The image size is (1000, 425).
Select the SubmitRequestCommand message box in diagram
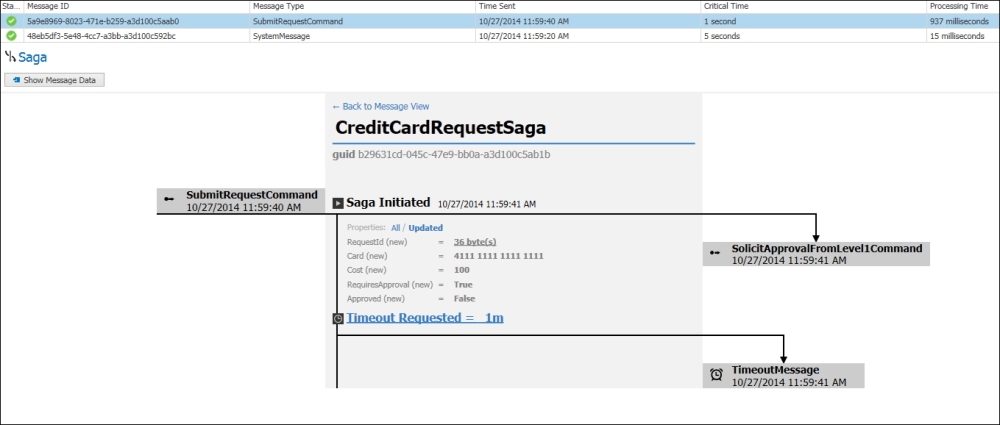pyautogui.click(x=241, y=200)
